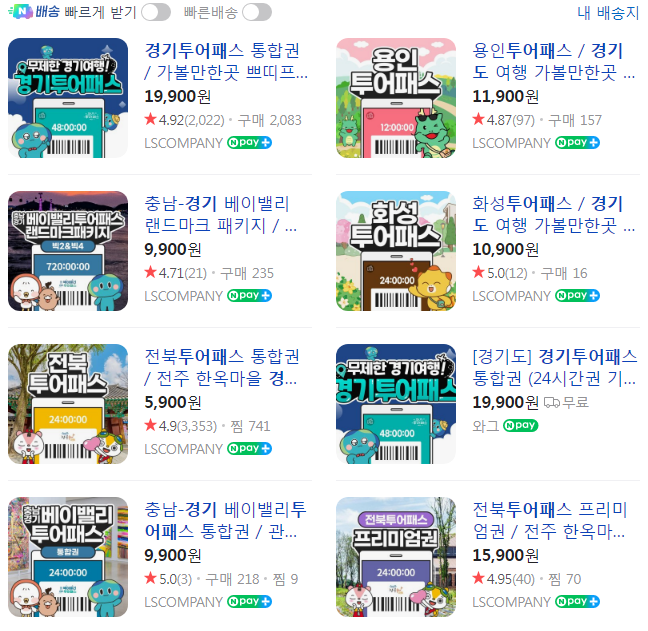This screenshot has height=631, width=648.
Task: Click Npay plus badge under 용인투어패스
Action: click(x=577, y=143)
